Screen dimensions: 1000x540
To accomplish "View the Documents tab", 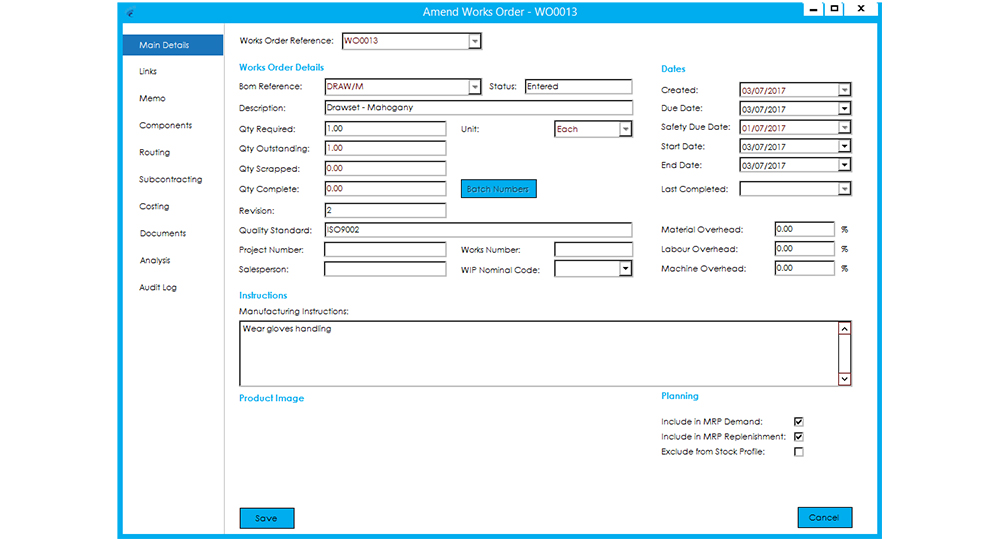I will [x=163, y=233].
